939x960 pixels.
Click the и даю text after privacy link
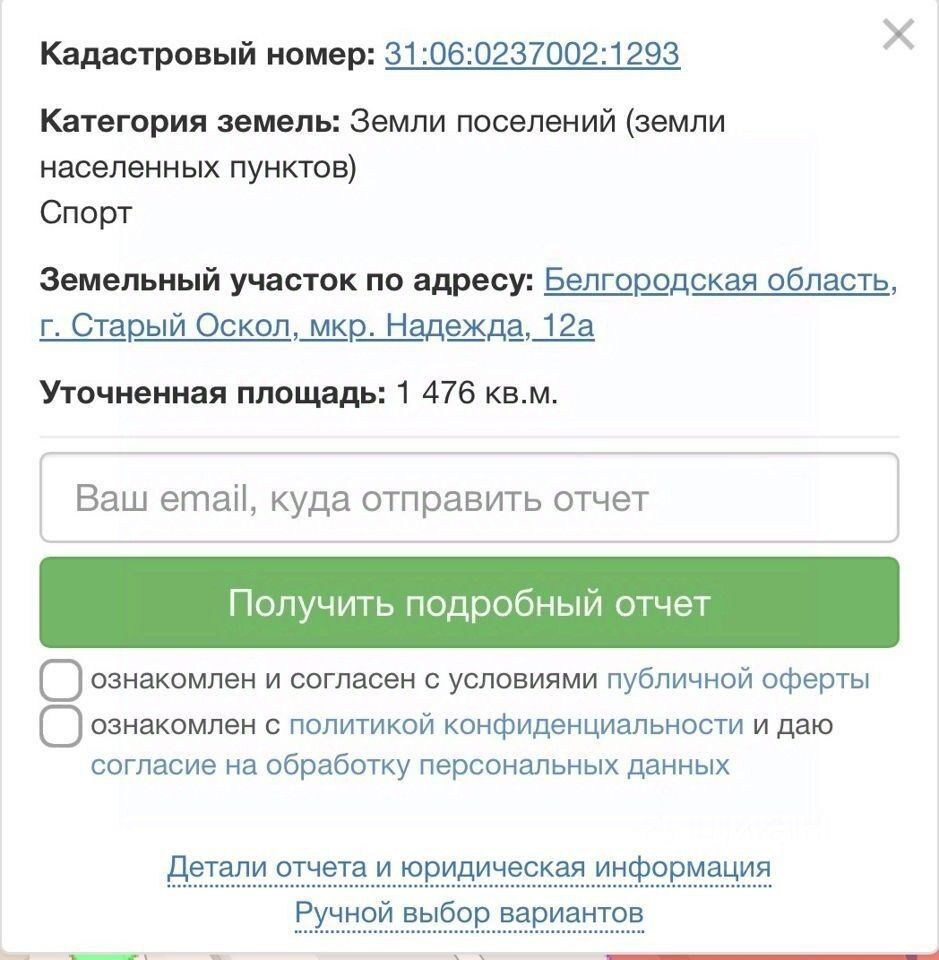click(793, 725)
